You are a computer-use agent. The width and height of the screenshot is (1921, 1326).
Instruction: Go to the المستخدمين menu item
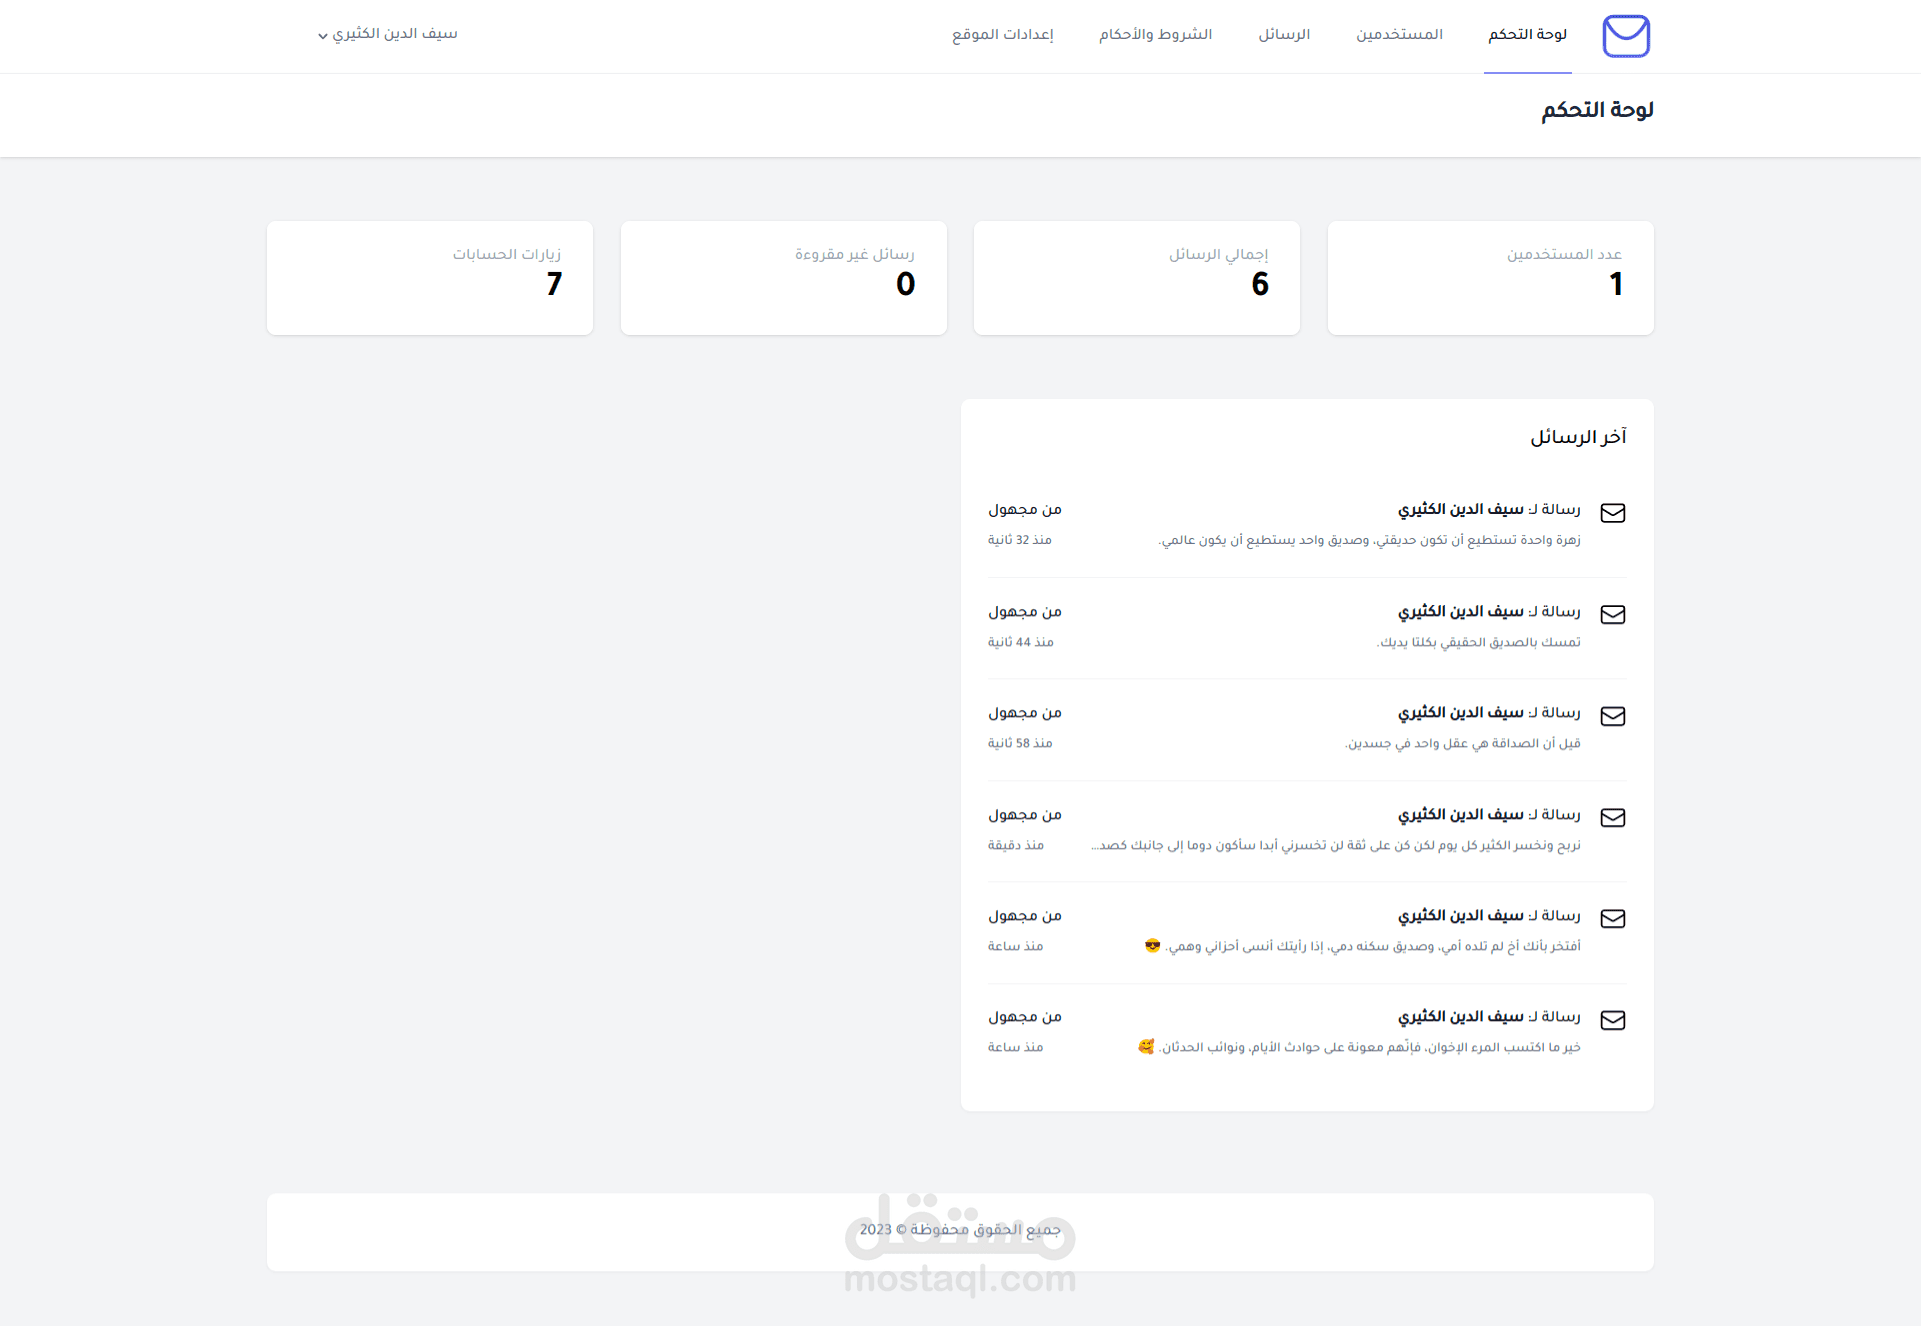[x=1399, y=34]
